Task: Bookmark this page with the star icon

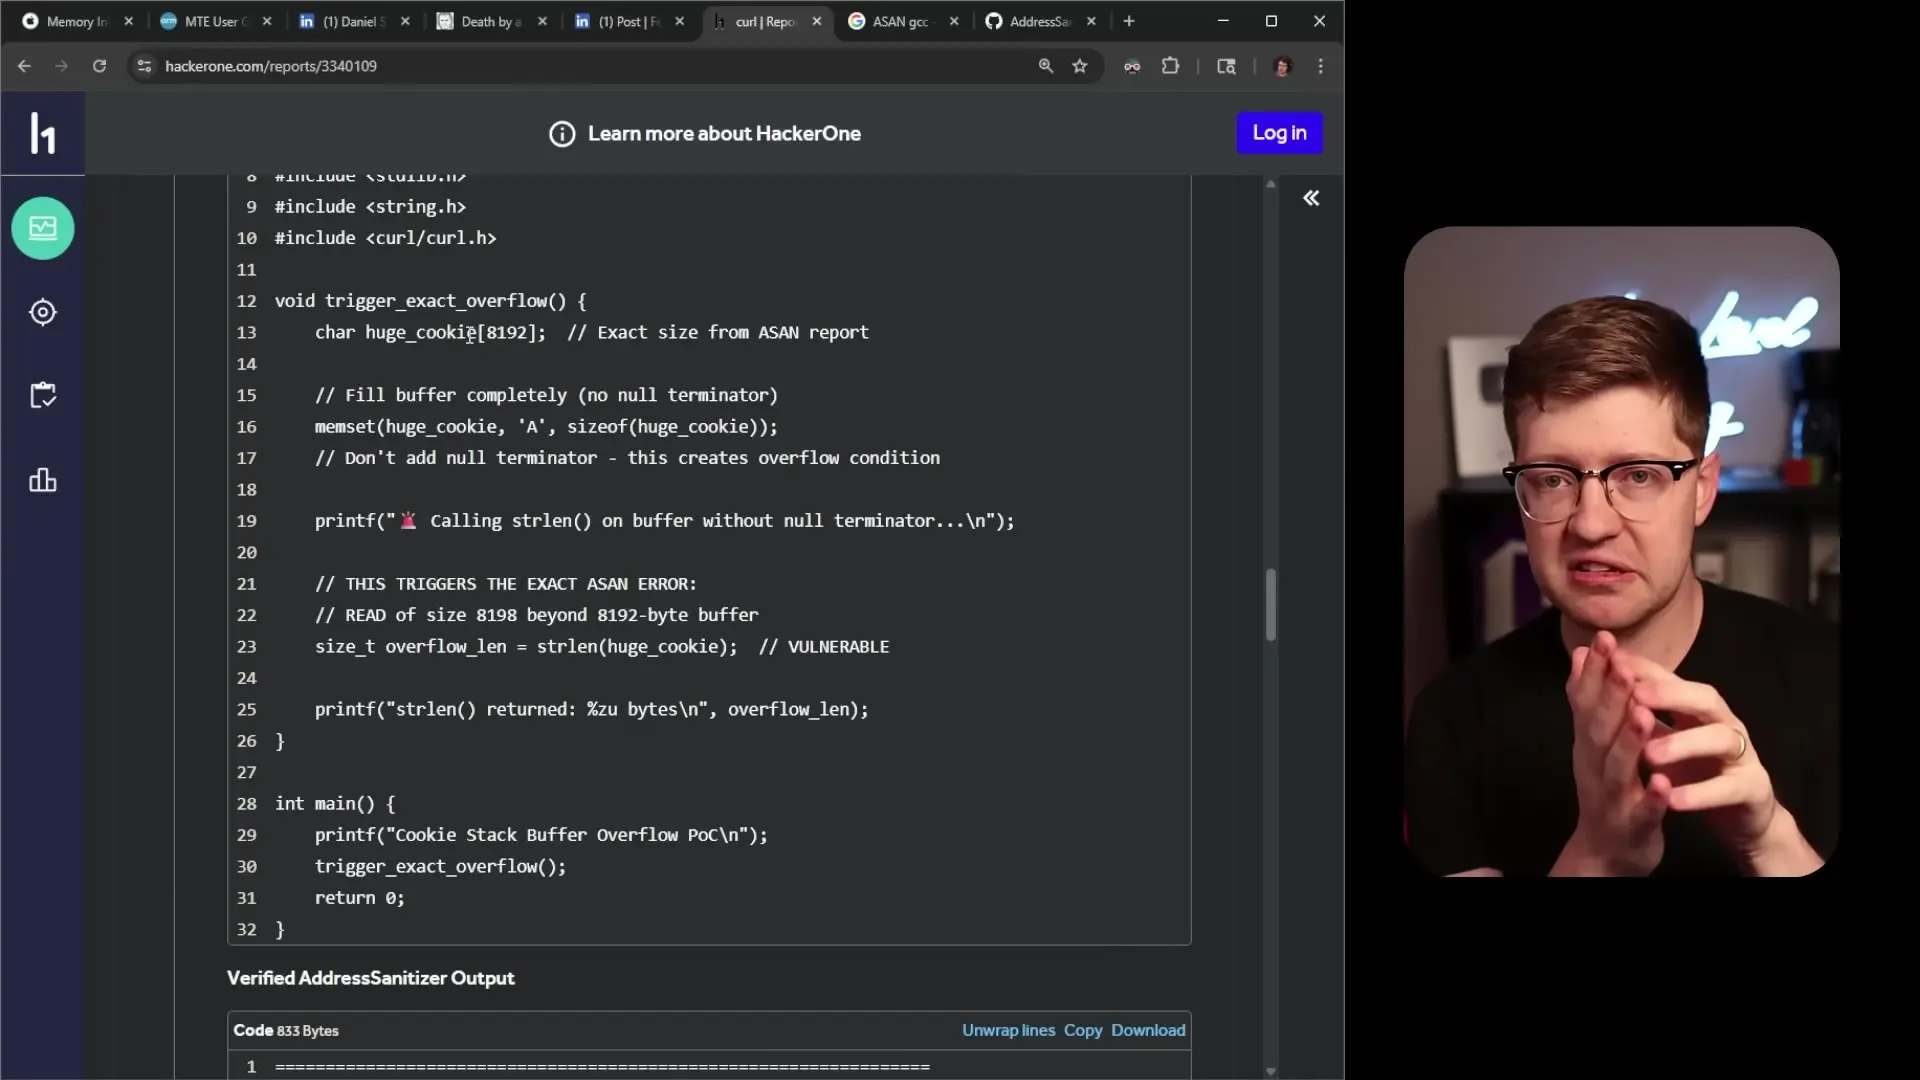Action: (x=1080, y=66)
